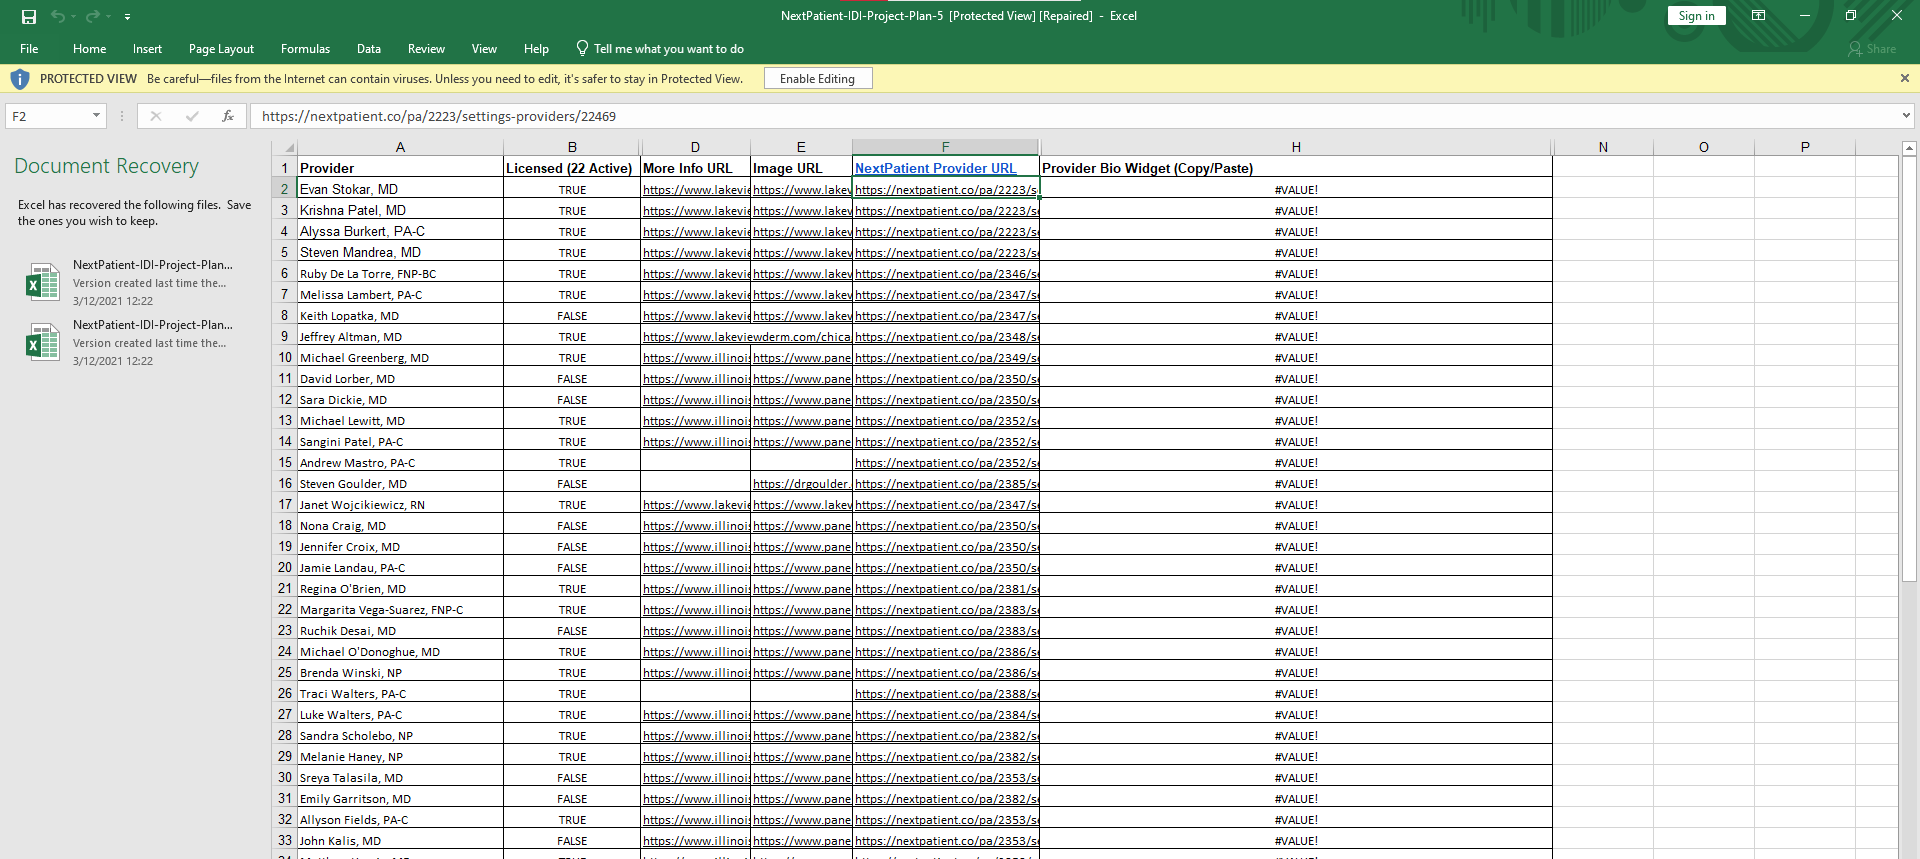This screenshot has height=859, width=1920.
Task: Click the Document Recovery pane title
Action: pos(106,166)
